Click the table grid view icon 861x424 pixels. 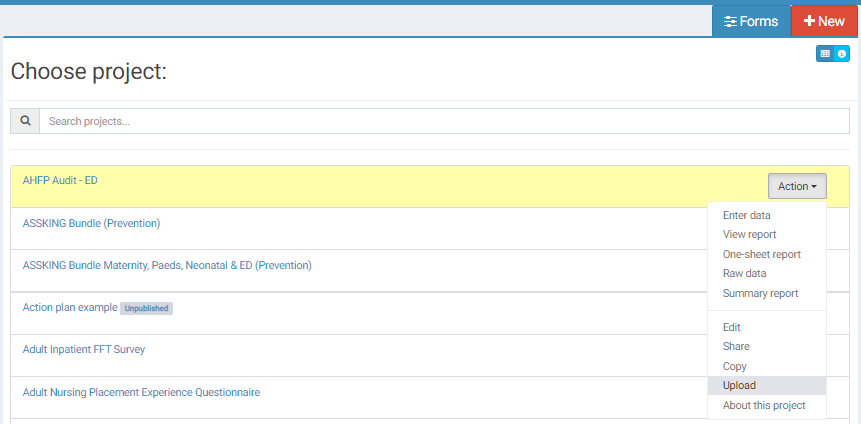click(x=825, y=54)
